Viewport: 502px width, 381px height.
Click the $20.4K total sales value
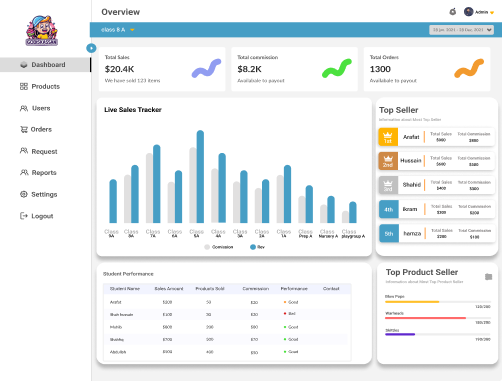pyautogui.click(x=119, y=69)
